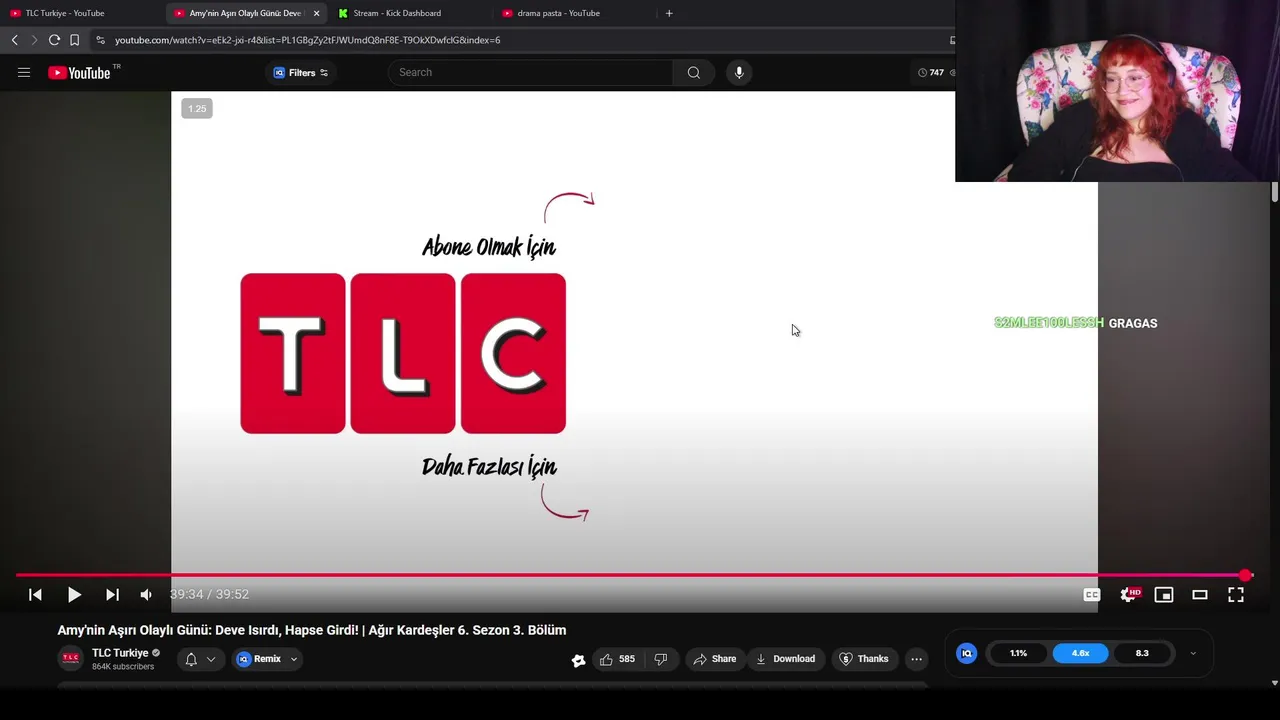This screenshot has width=1280, height=720.
Task: Like the video with 585 likes
Action: tap(617, 659)
